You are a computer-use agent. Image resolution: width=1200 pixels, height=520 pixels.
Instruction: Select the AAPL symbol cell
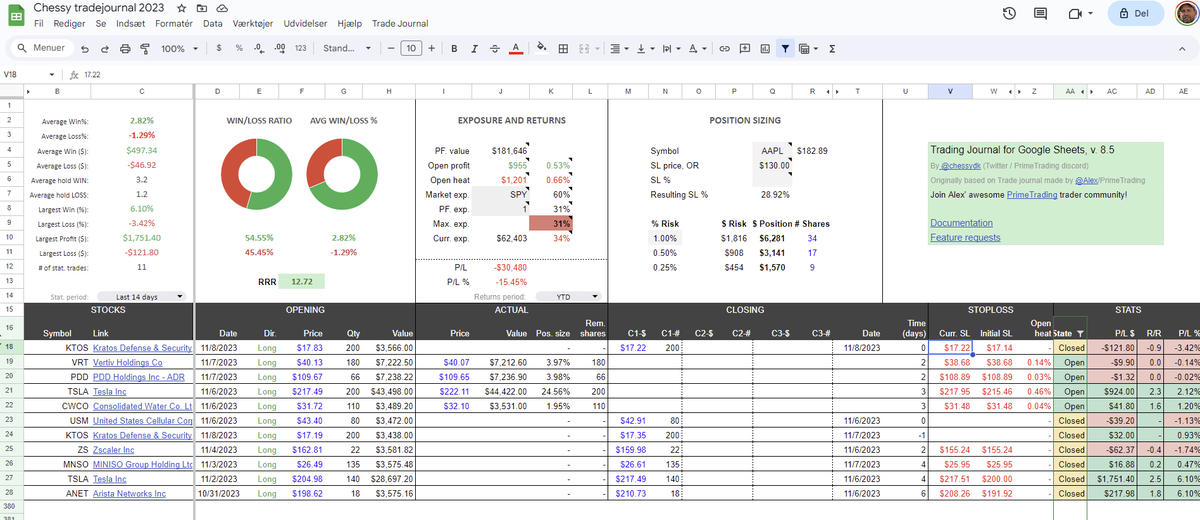coord(771,150)
